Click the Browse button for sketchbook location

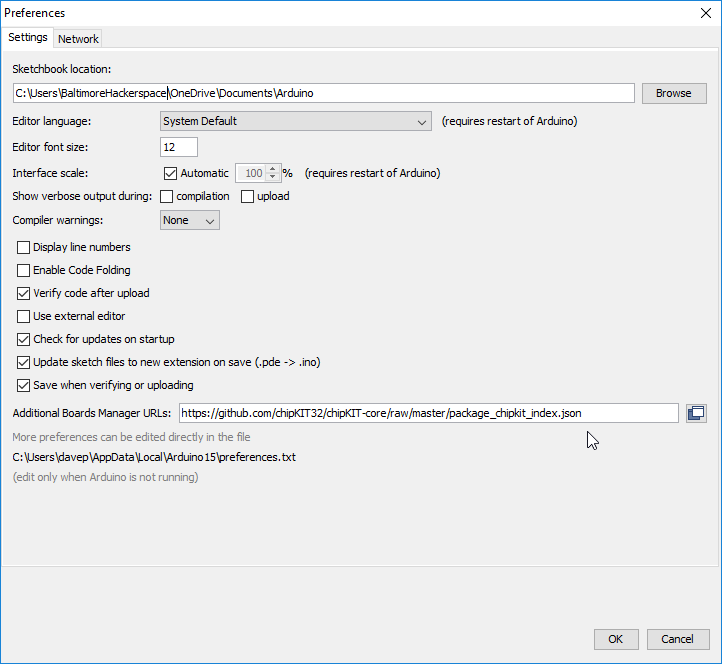[x=674, y=93]
